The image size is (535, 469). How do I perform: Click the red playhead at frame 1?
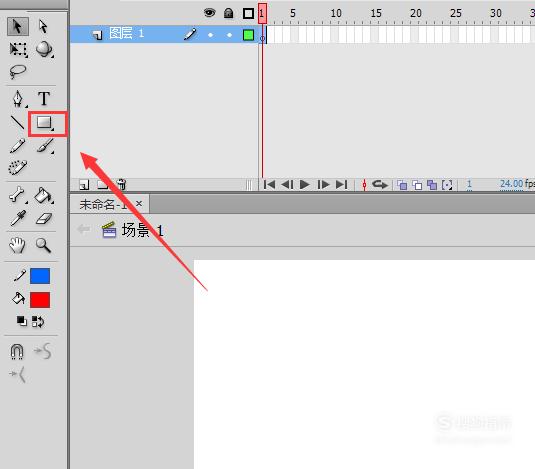click(x=262, y=14)
